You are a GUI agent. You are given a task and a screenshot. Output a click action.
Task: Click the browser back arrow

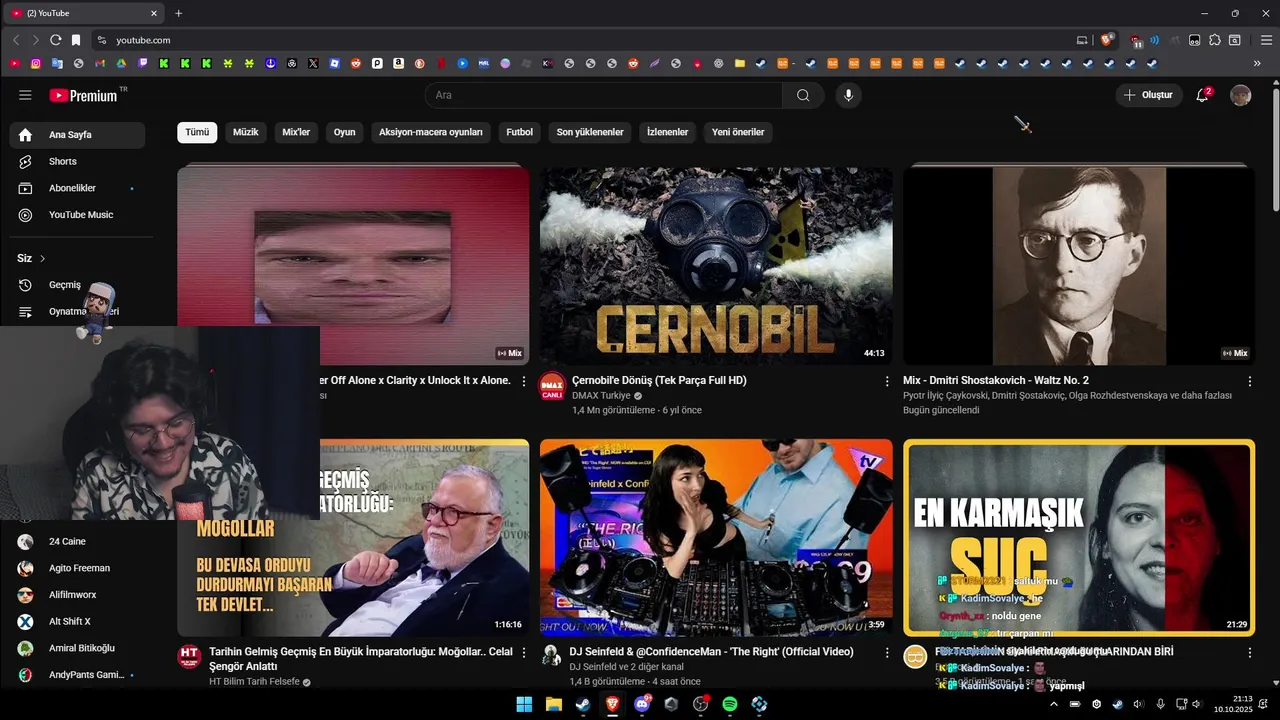[x=16, y=40]
